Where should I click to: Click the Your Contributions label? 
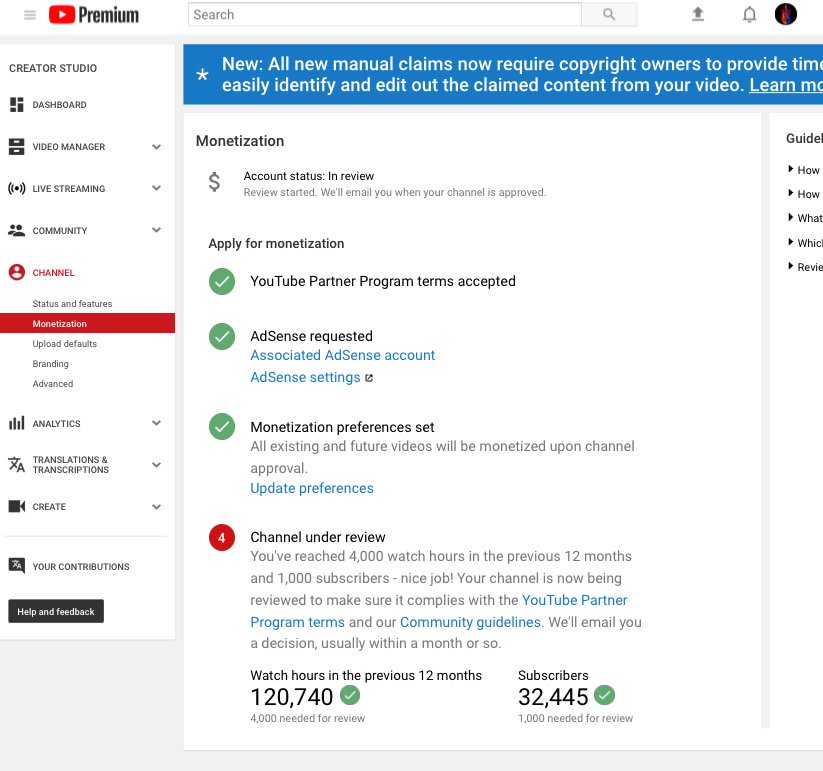[x=81, y=566]
